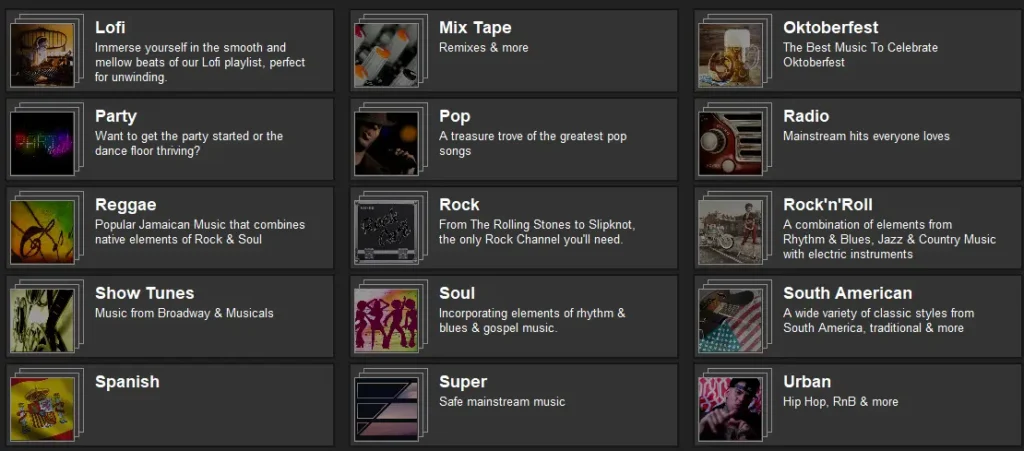Click the Show Tunes cover thumbnail
Image resolution: width=1024 pixels, height=451 pixels.
point(42,321)
